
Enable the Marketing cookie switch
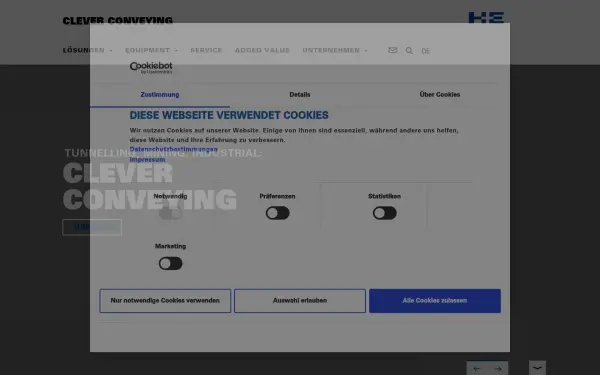(170, 263)
